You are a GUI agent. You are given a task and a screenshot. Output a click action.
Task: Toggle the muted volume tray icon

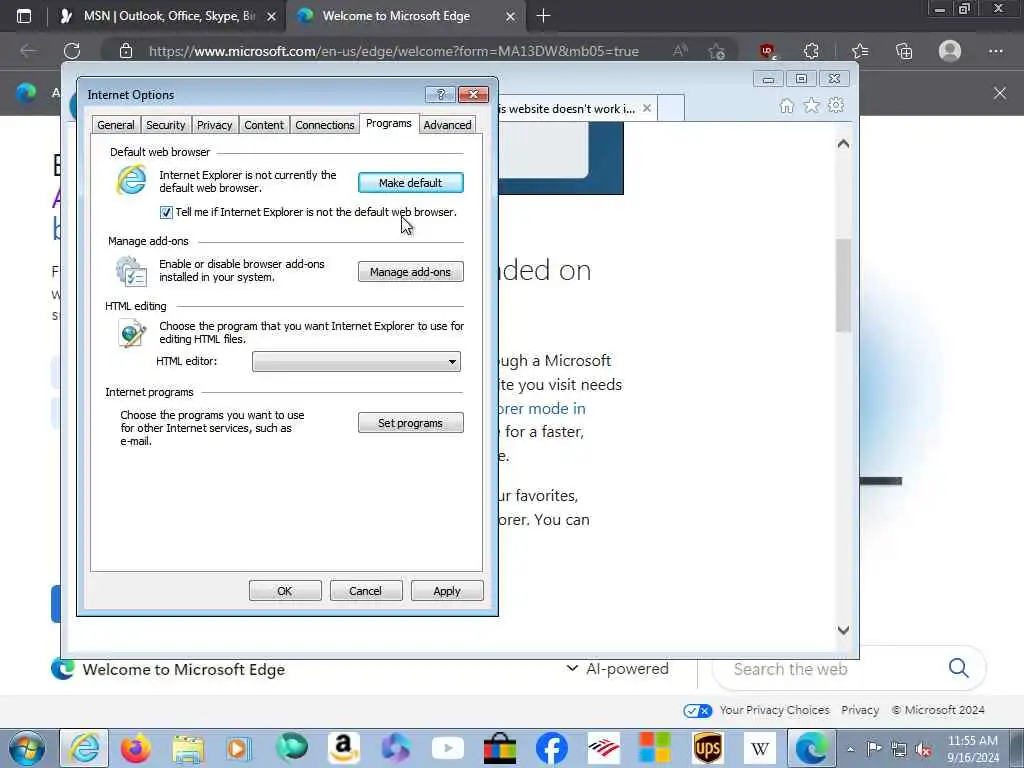pyautogui.click(x=923, y=750)
